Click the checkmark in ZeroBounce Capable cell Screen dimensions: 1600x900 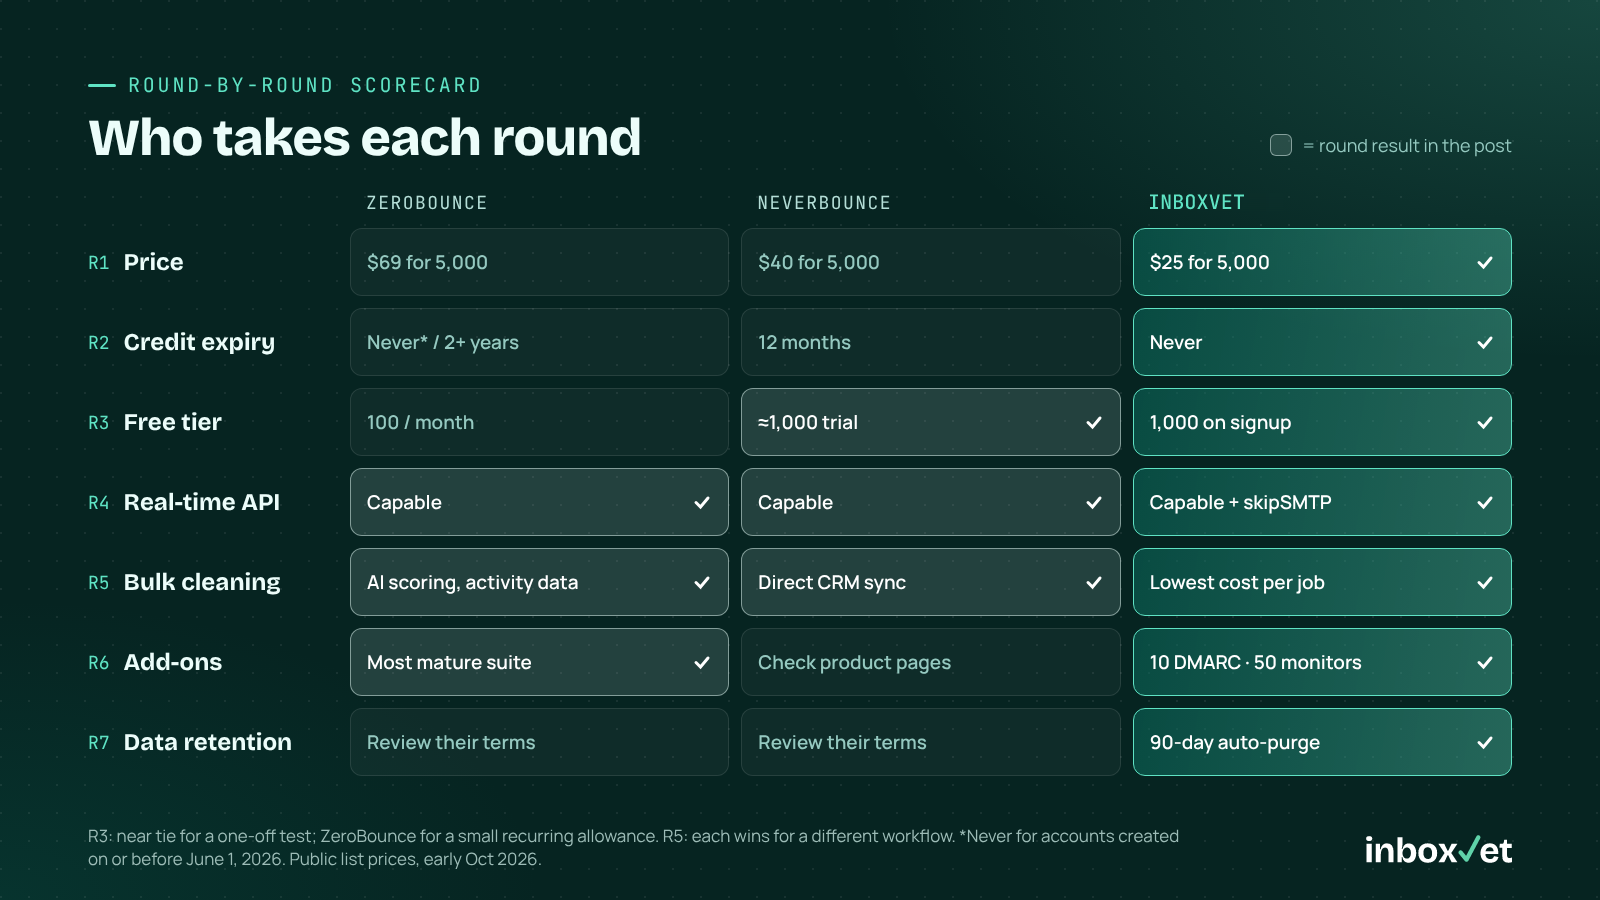pos(702,503)
